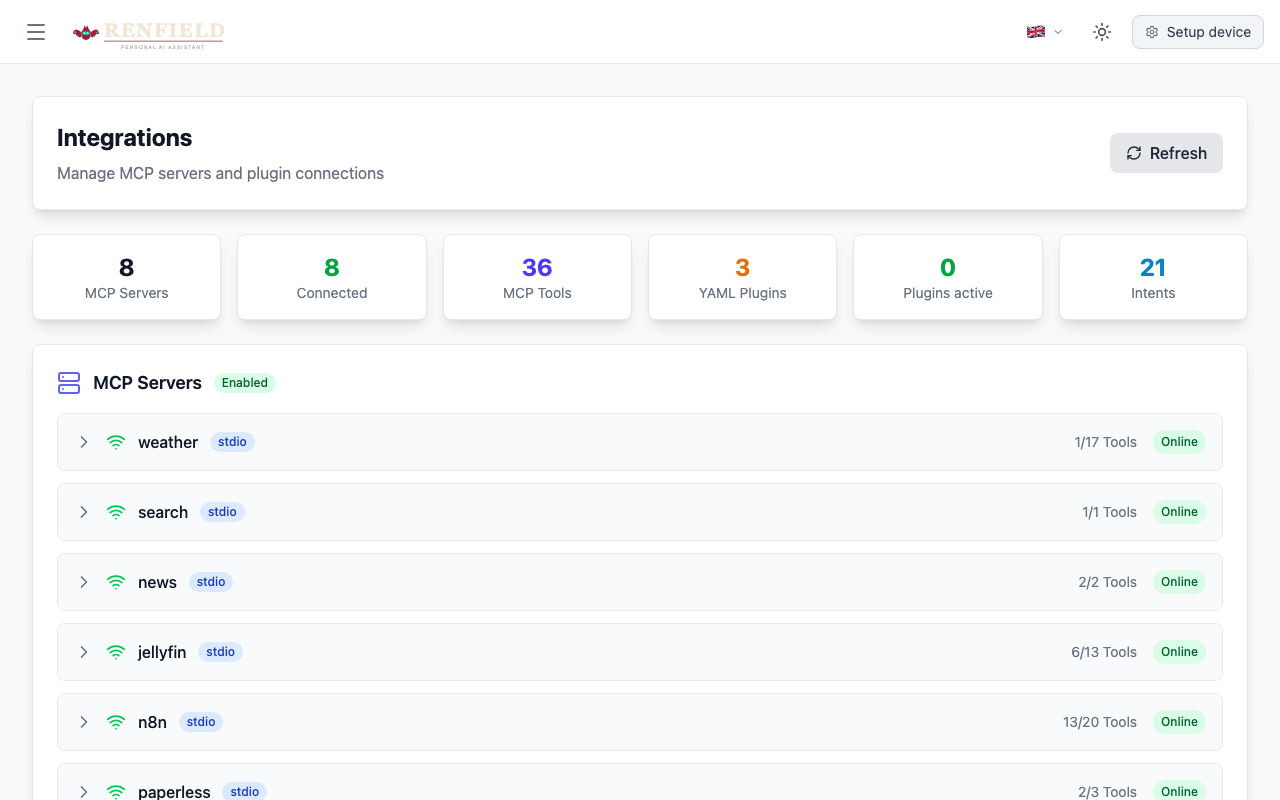Screen dimensions: 1280x800
Task: Expand the weather server entry
Action: [x=84, y=442]
